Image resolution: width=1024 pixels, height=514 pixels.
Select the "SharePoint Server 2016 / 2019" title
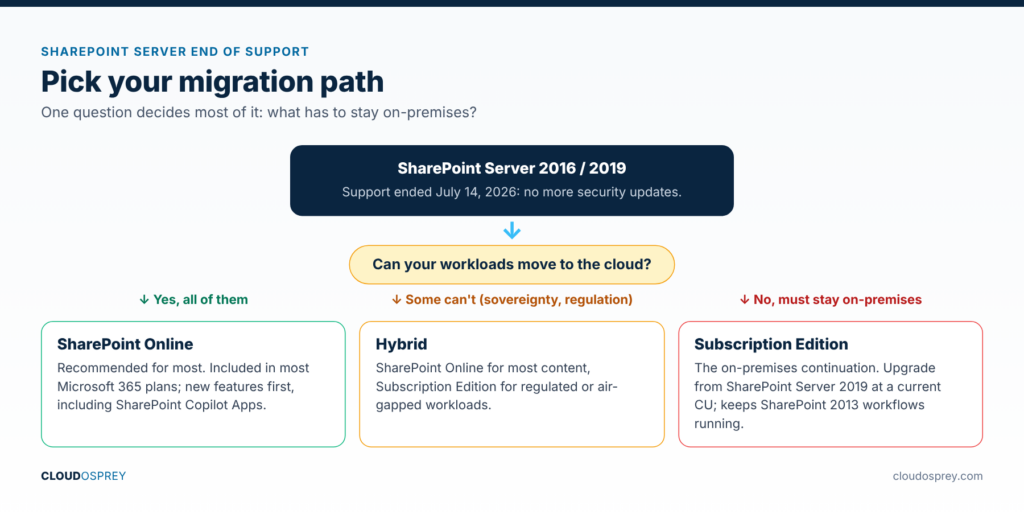[x=511, y=168]
